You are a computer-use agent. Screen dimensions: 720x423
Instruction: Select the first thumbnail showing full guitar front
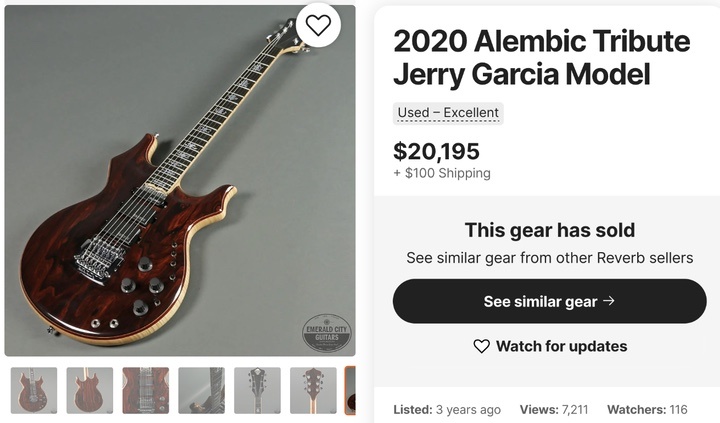(33, 390)
